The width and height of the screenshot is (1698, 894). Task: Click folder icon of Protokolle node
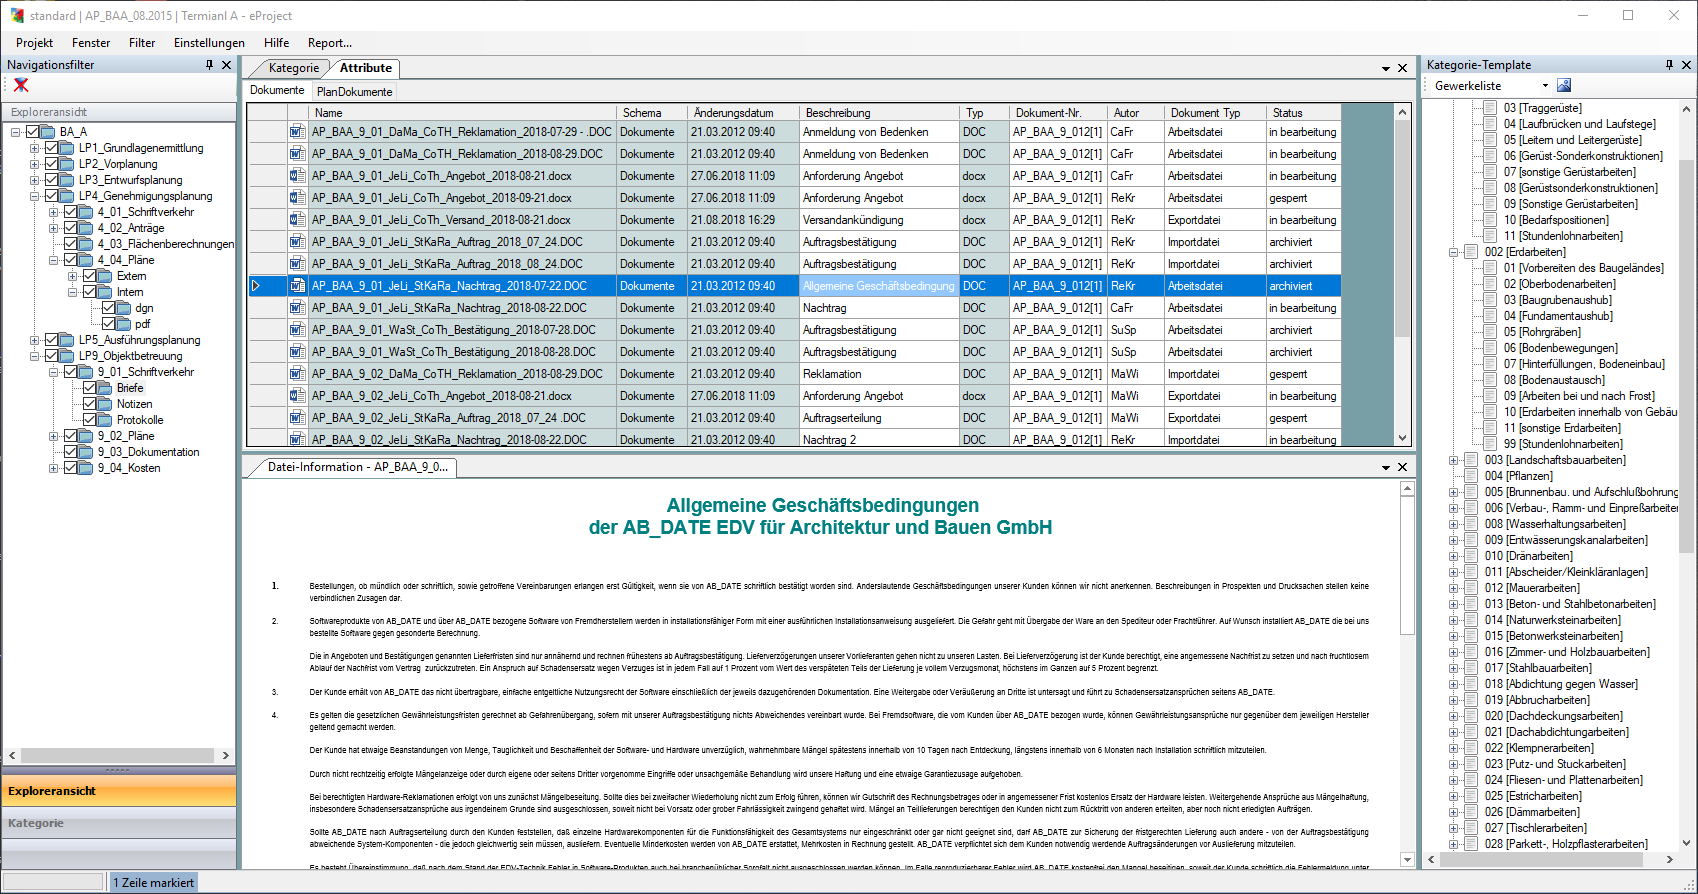(105, 420)
